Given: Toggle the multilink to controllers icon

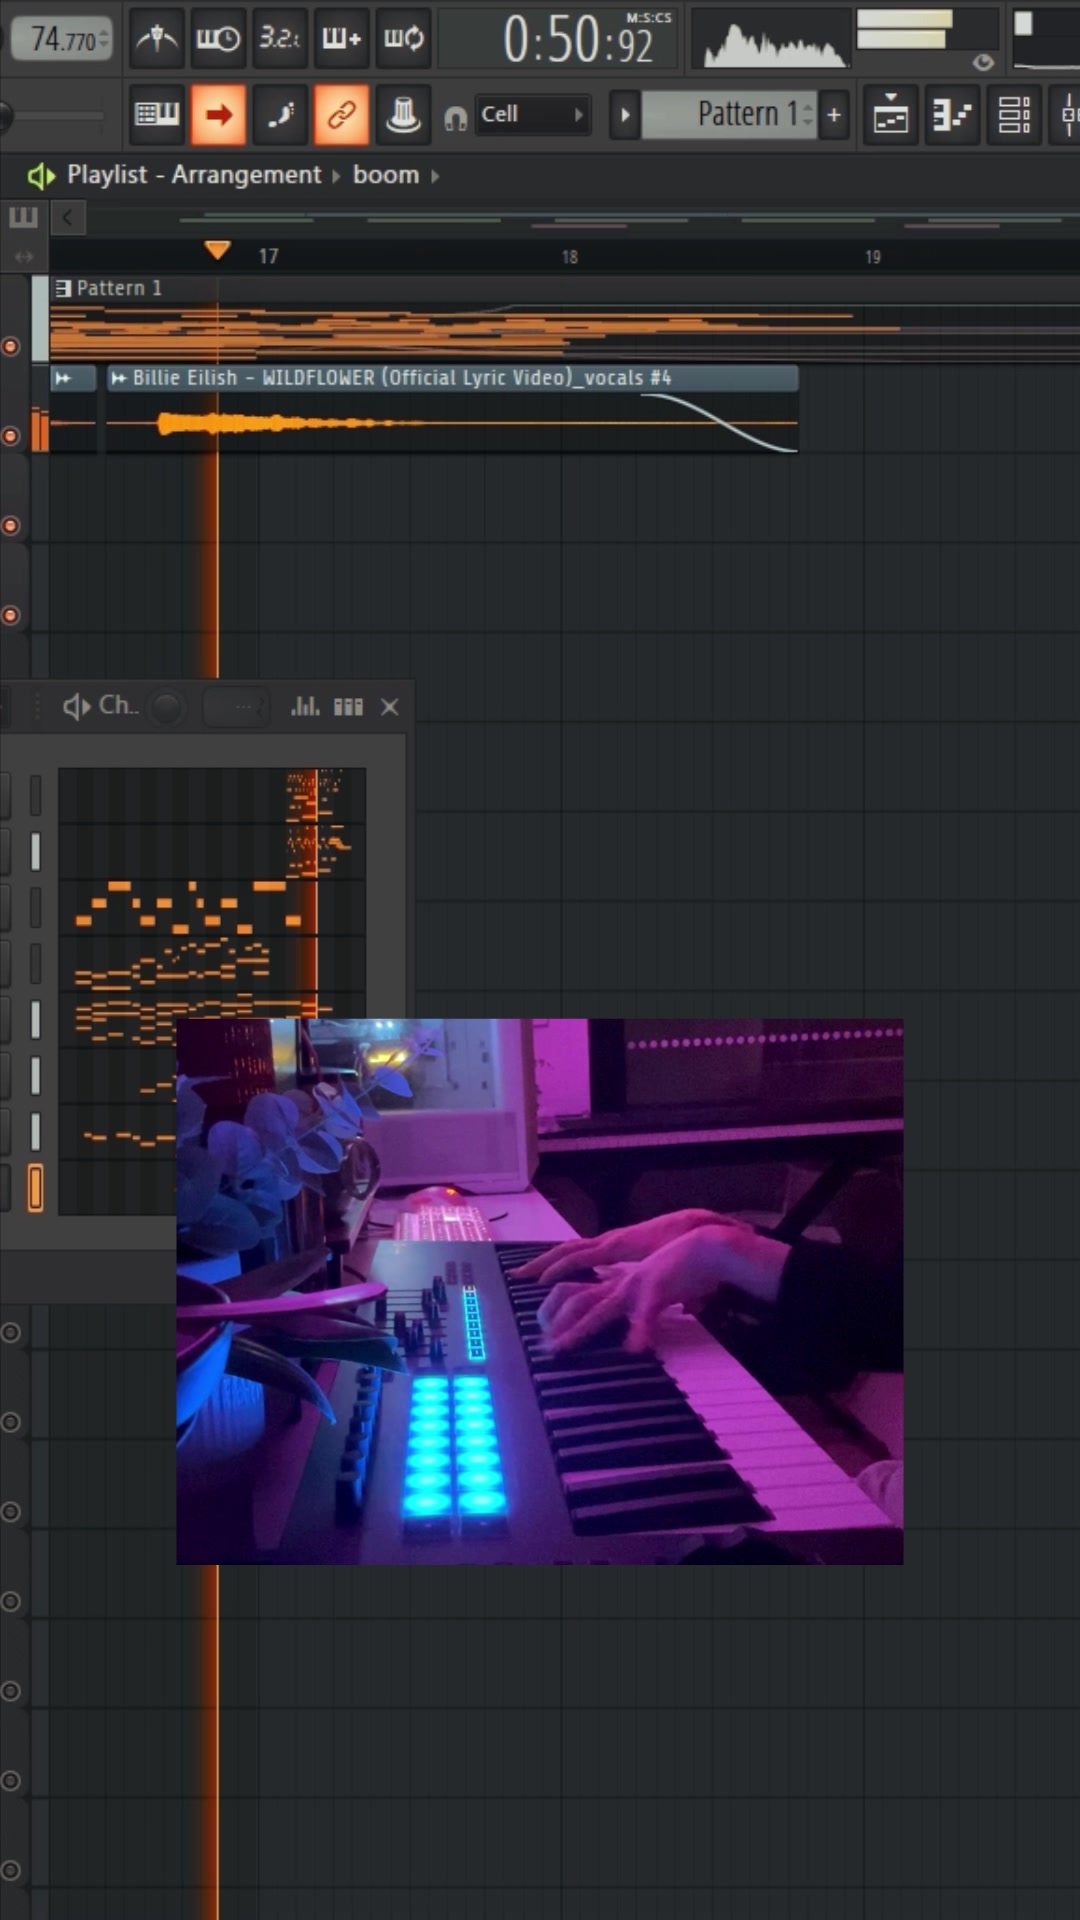Looking at the screenshot, I should click(x=341, y=114).
